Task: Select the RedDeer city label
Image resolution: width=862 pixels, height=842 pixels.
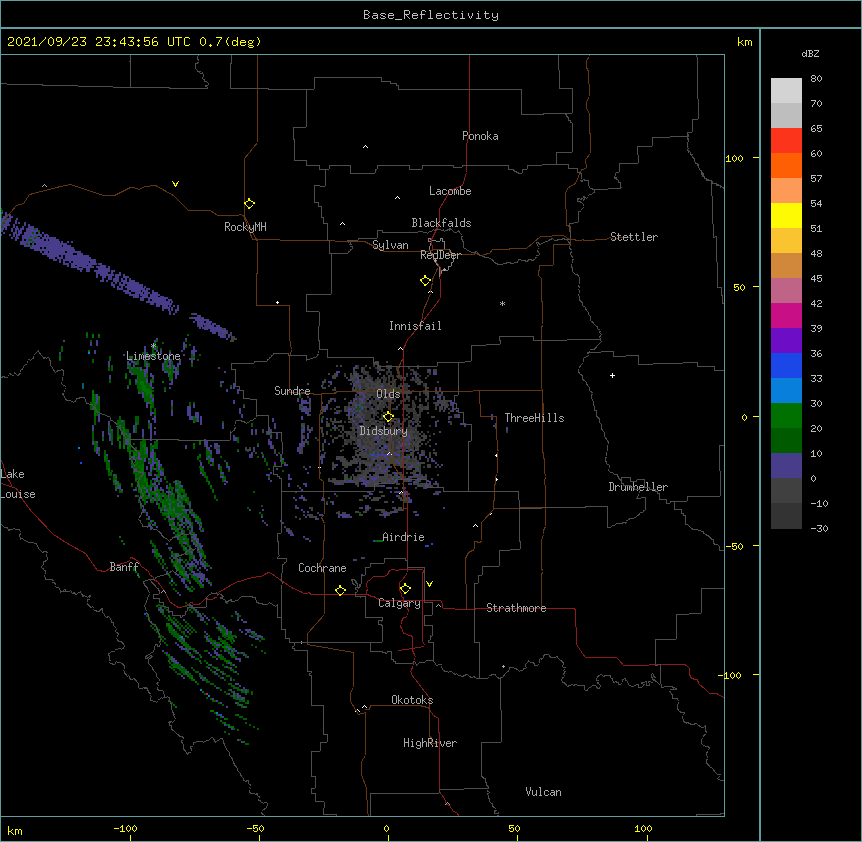Action: pyautogui.click(x=440, y=255)
